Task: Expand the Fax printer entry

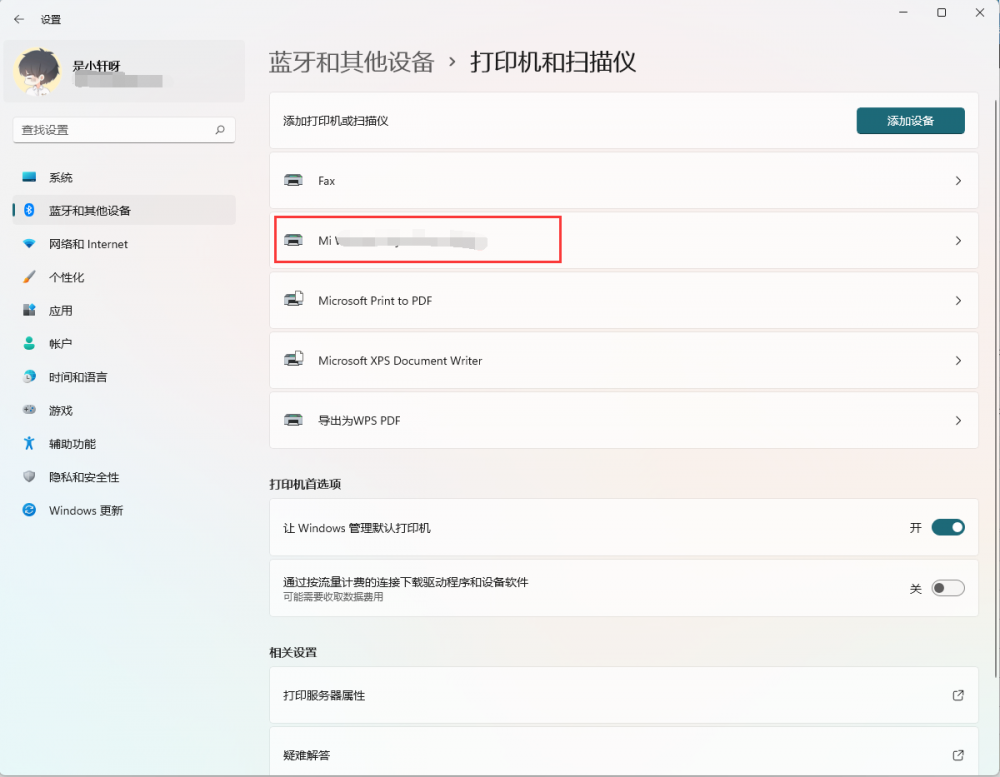Action: click(622, 180)
